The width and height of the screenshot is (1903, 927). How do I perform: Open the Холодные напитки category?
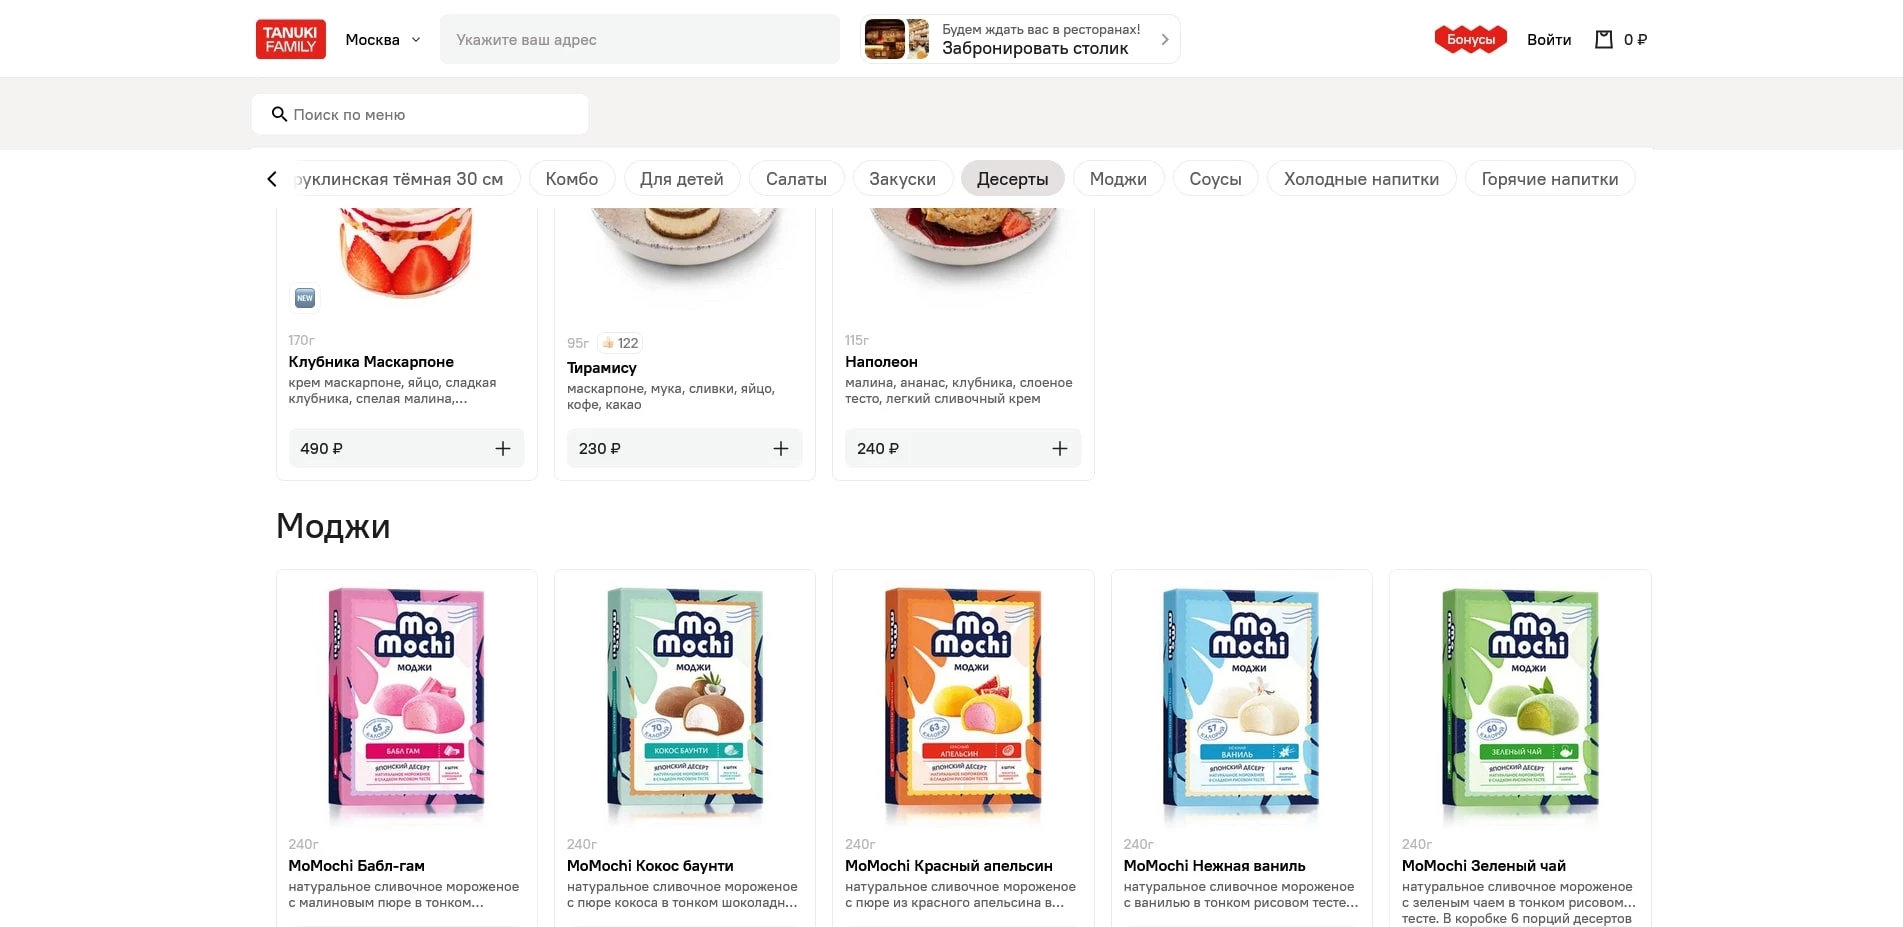1360,179
